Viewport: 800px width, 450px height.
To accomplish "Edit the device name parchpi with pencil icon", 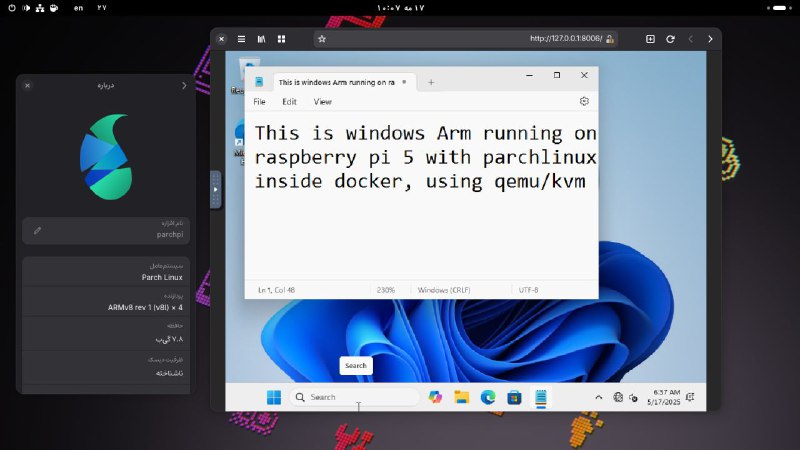I will pos(37,231).
